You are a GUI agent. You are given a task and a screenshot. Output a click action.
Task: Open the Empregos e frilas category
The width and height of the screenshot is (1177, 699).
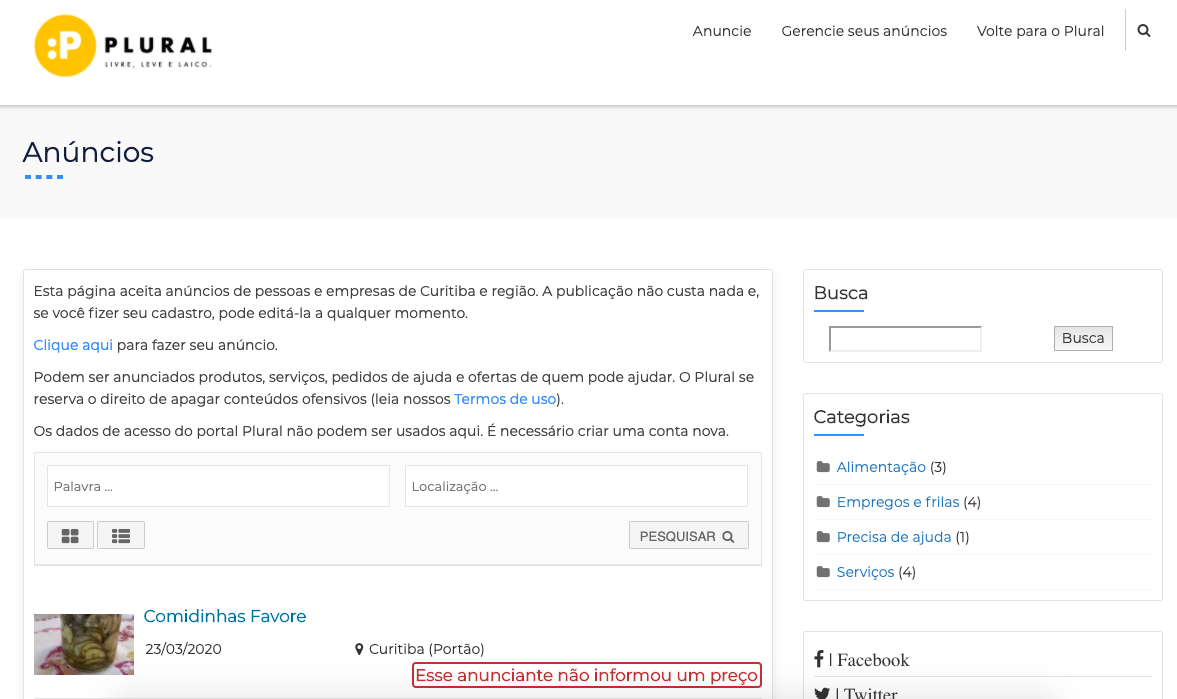click(x=898, y=502)
